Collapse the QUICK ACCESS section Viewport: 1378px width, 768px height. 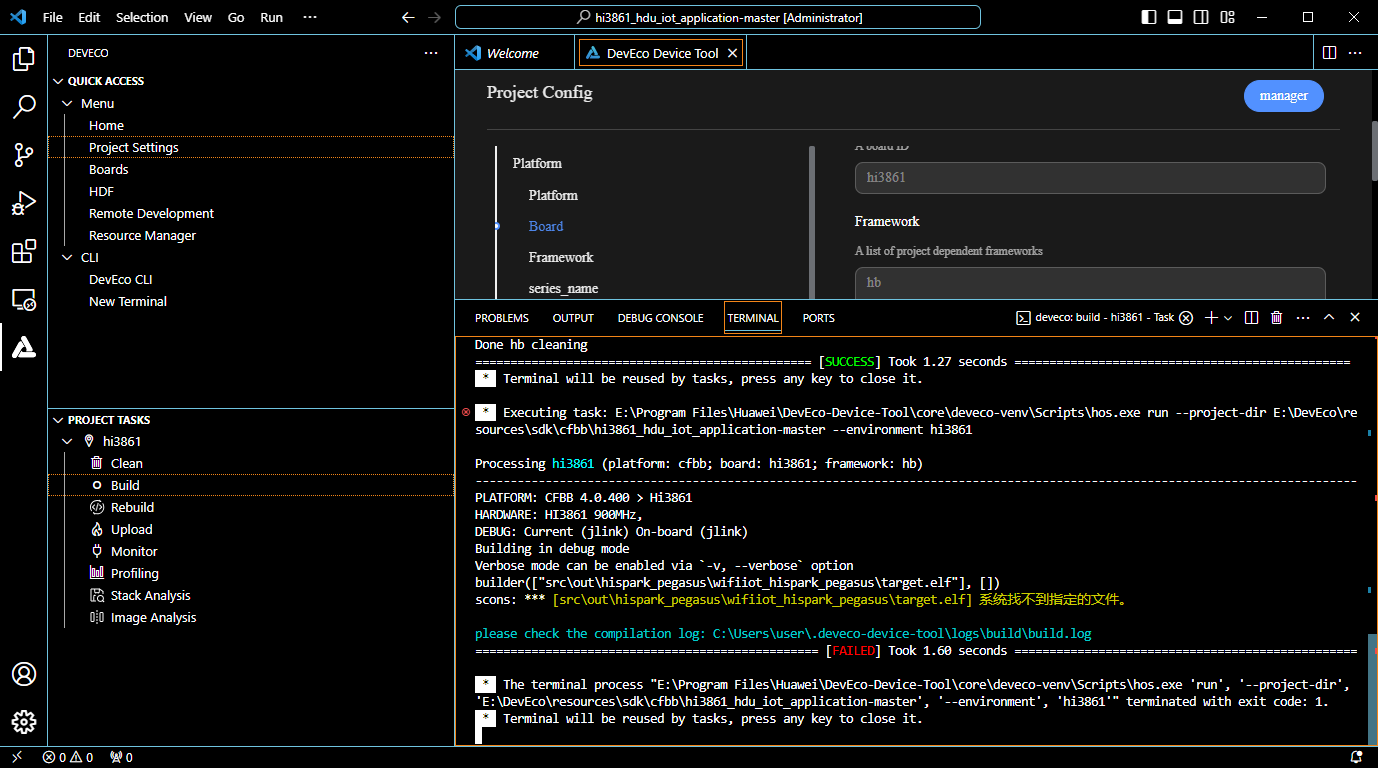coord(58,81)
